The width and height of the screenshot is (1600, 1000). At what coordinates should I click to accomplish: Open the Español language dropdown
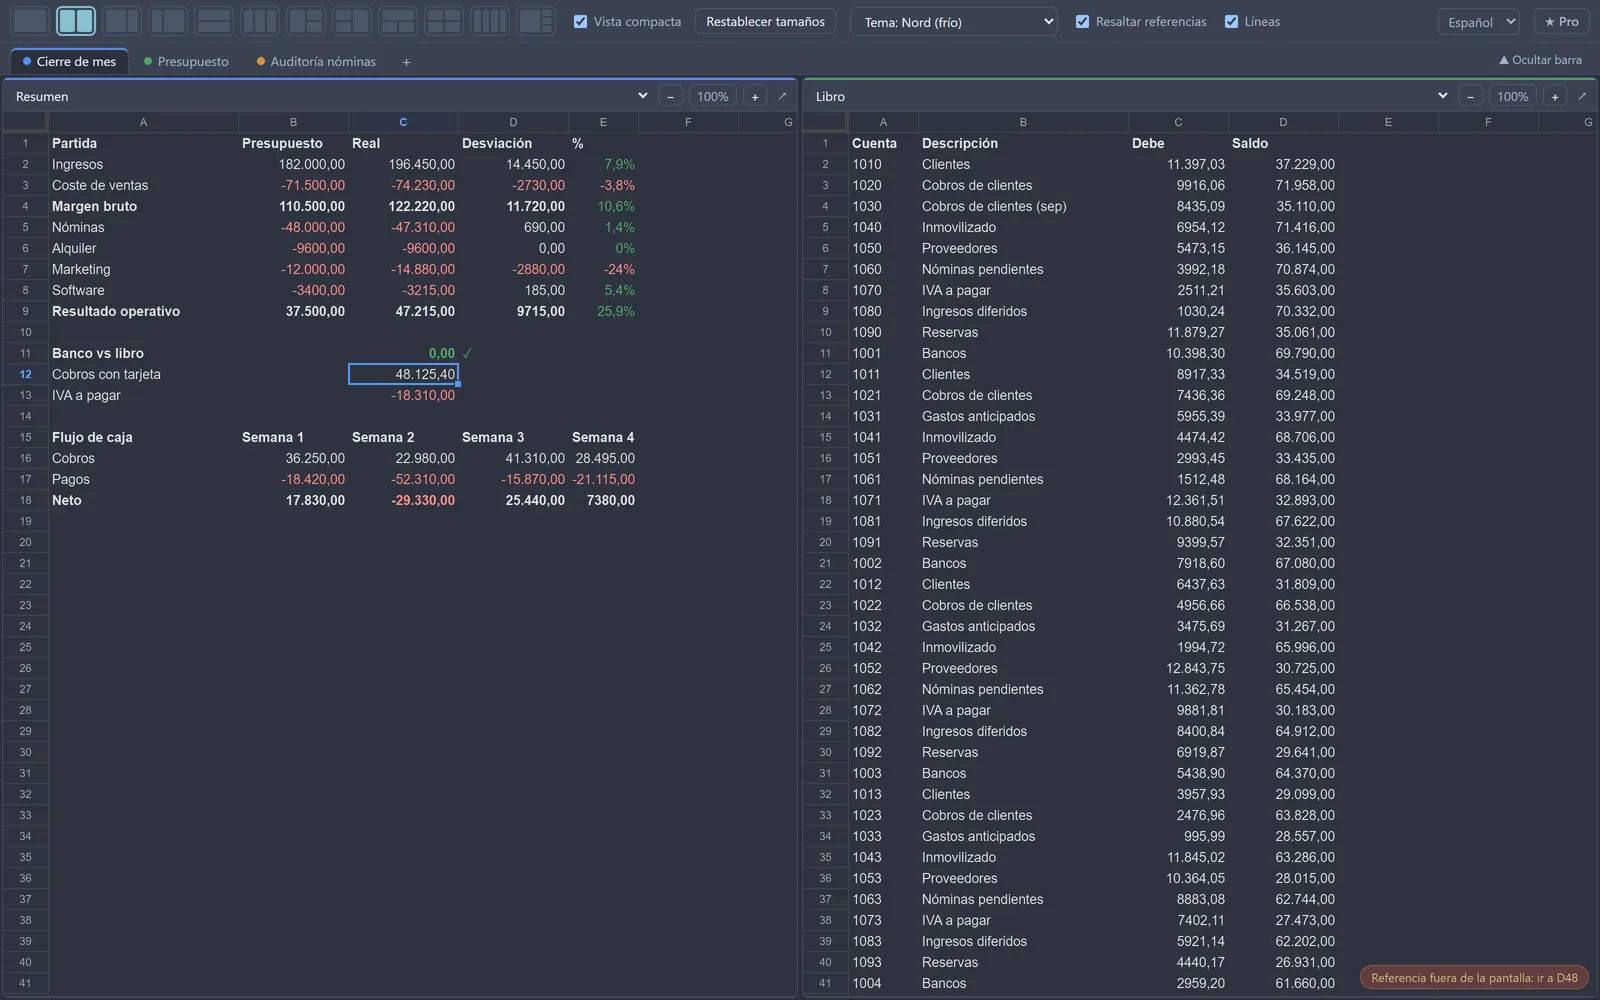1480,22
